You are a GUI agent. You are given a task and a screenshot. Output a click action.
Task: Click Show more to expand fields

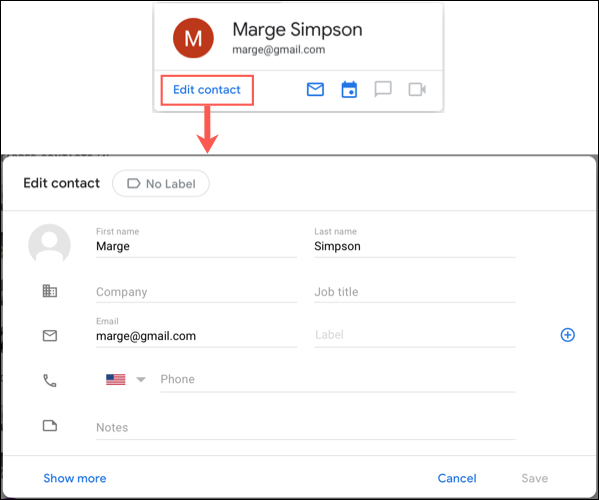point(75,478)
